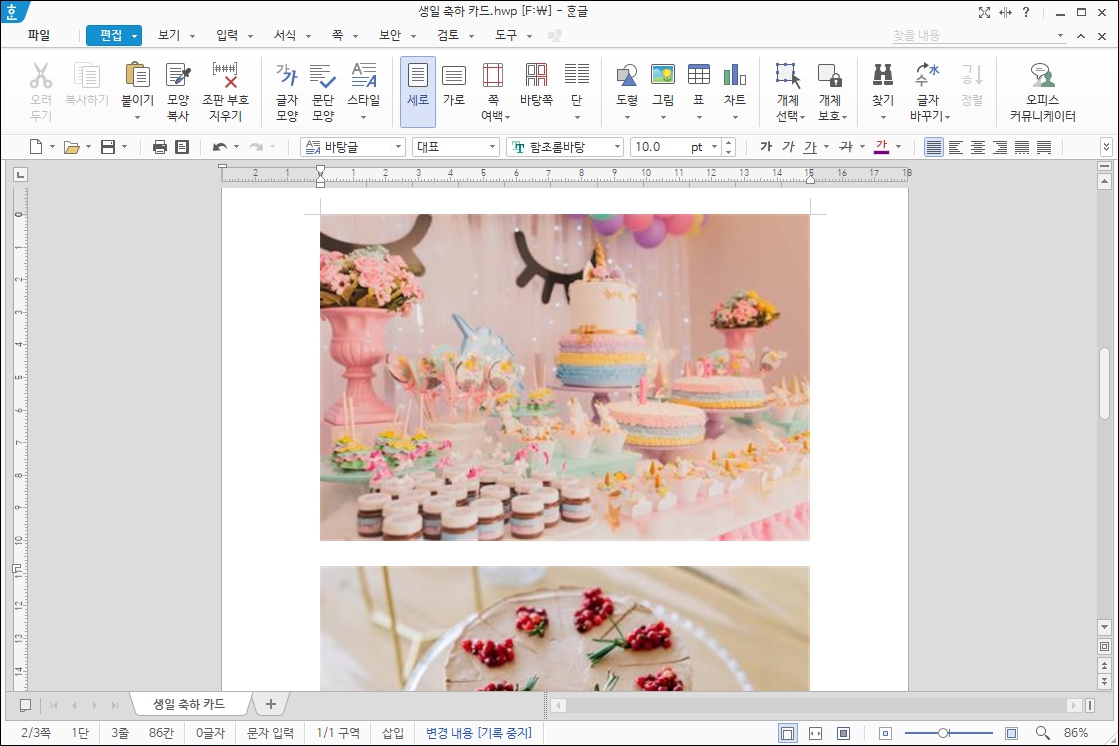
Task: Click the 스타일 style icon
Action: 364,76
